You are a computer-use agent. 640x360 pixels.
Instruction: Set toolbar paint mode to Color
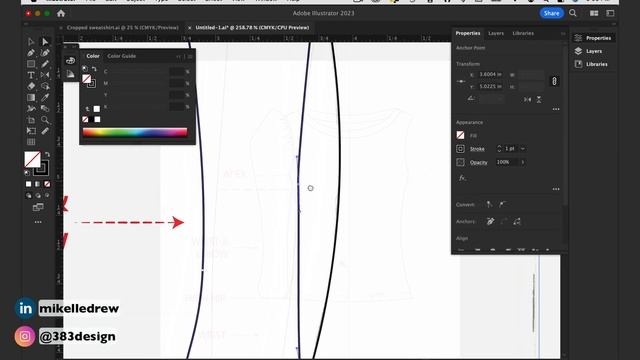point(28,184)
